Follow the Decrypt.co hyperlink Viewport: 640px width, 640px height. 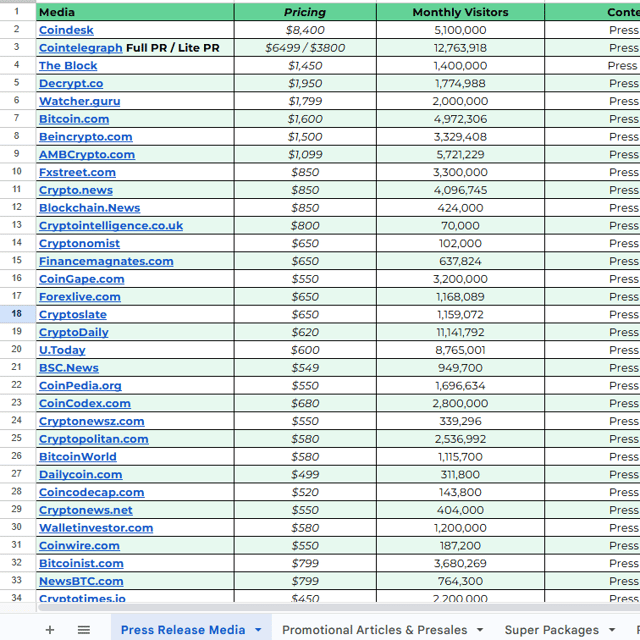point(70,84)
